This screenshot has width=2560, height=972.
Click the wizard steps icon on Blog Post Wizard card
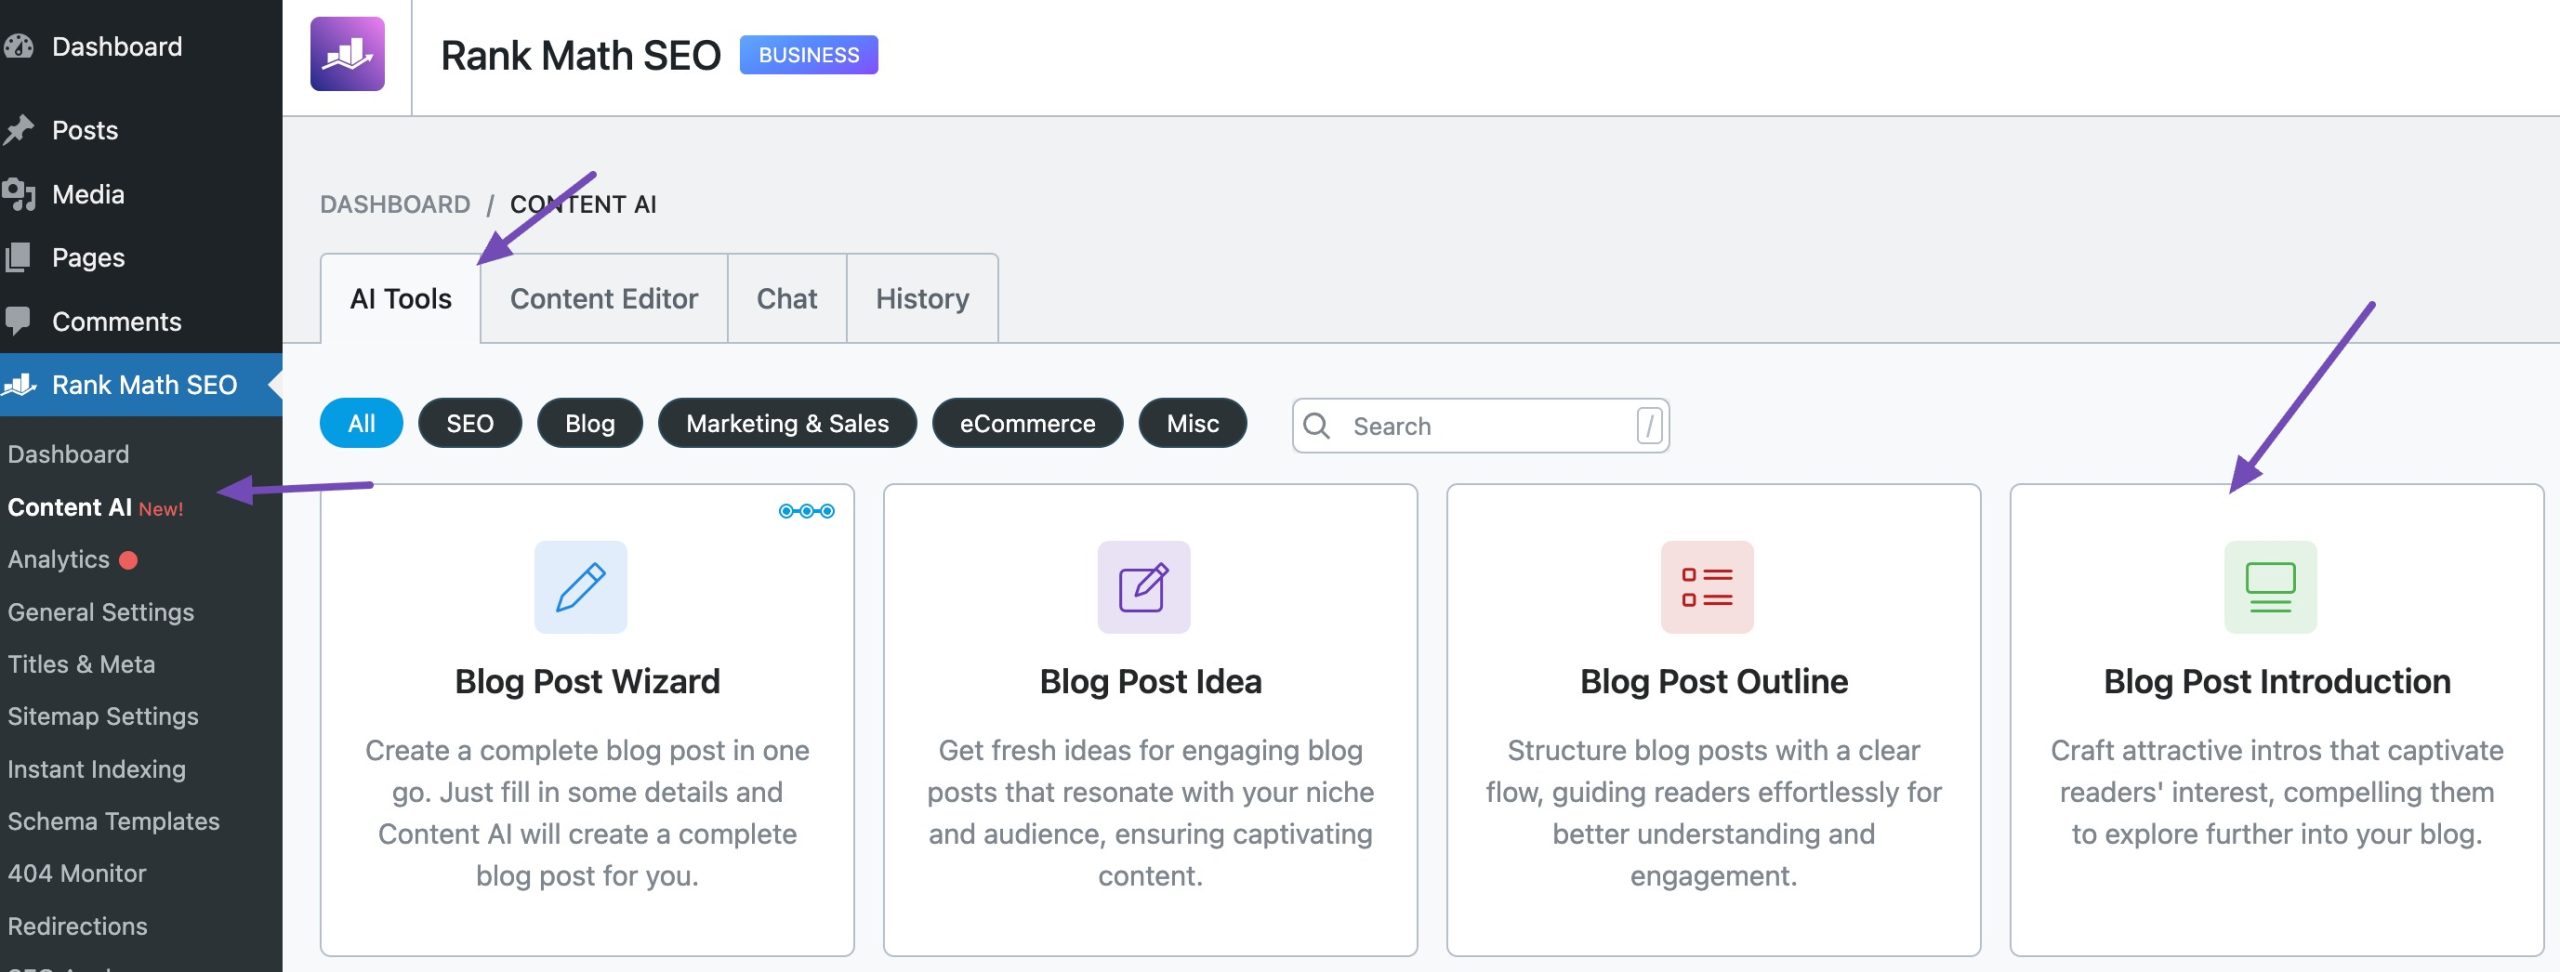pos(807,511)
